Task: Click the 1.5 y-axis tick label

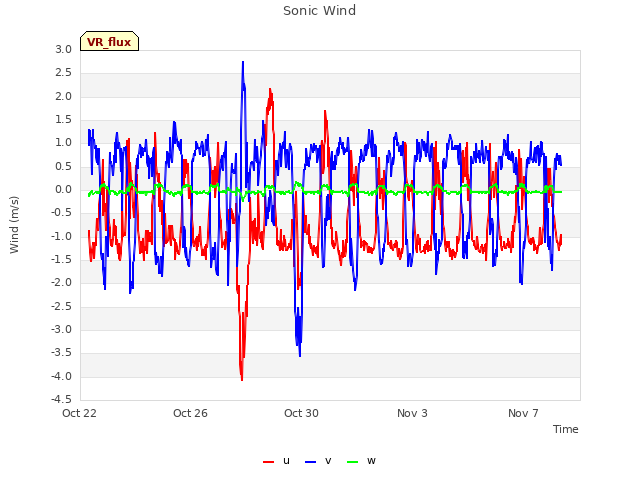Action: (64, 120)
